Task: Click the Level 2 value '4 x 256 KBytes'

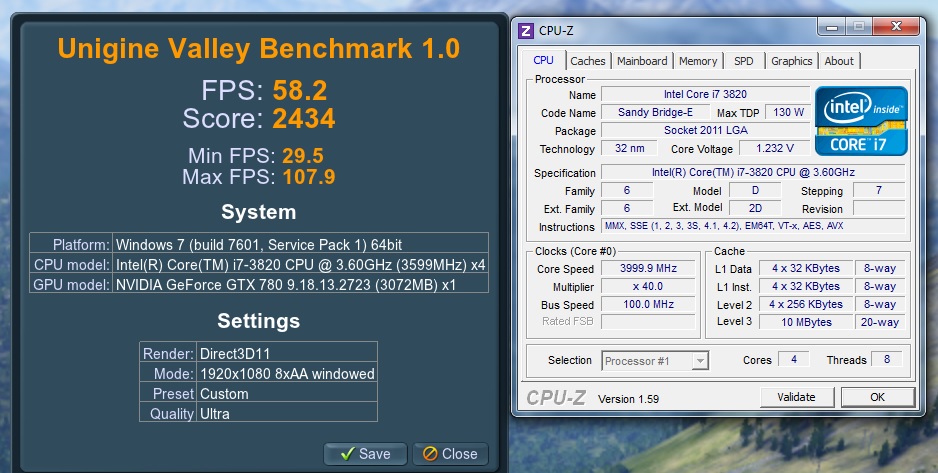Action: click(x=805, y=304)
